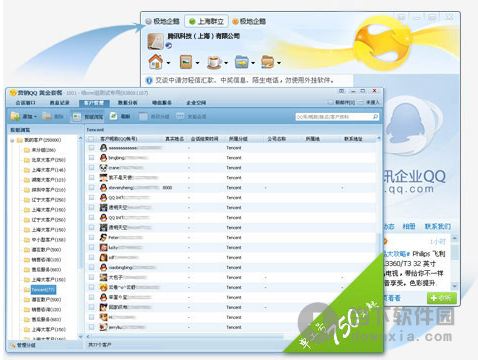Click the Peter contact avatar

coord(103,238)
